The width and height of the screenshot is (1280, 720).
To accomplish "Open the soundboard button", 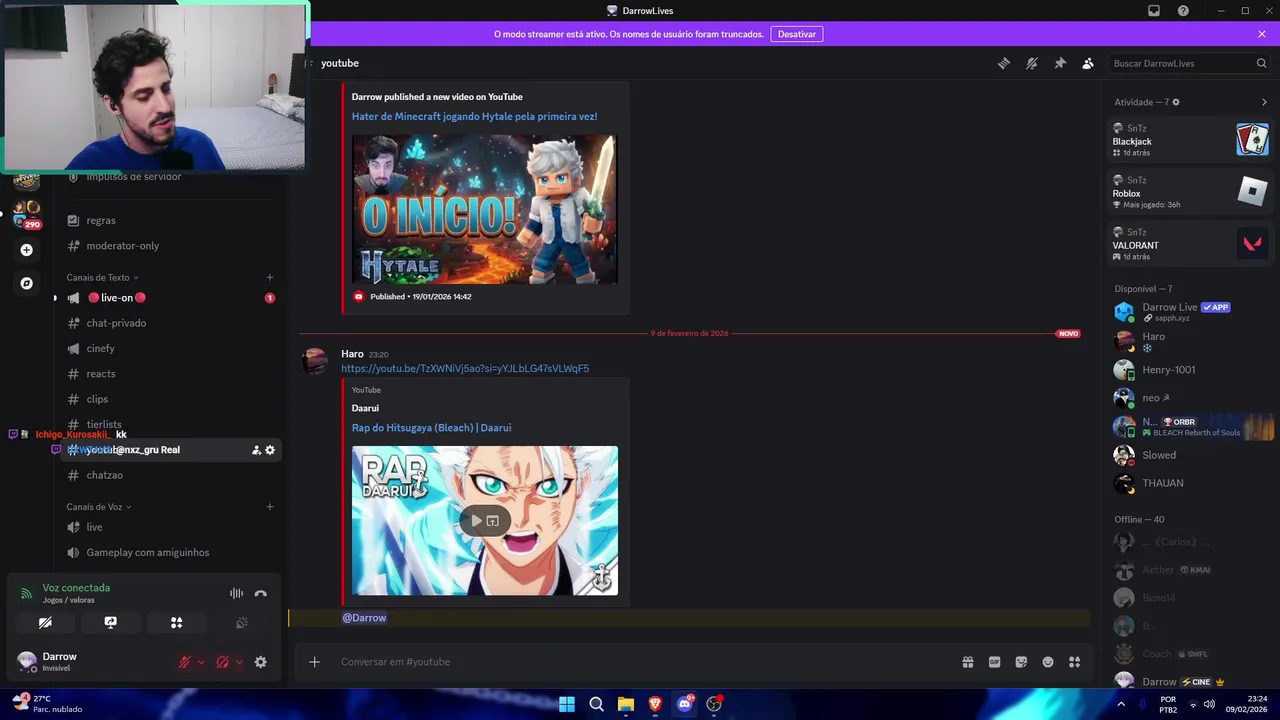I will point(241,622).
